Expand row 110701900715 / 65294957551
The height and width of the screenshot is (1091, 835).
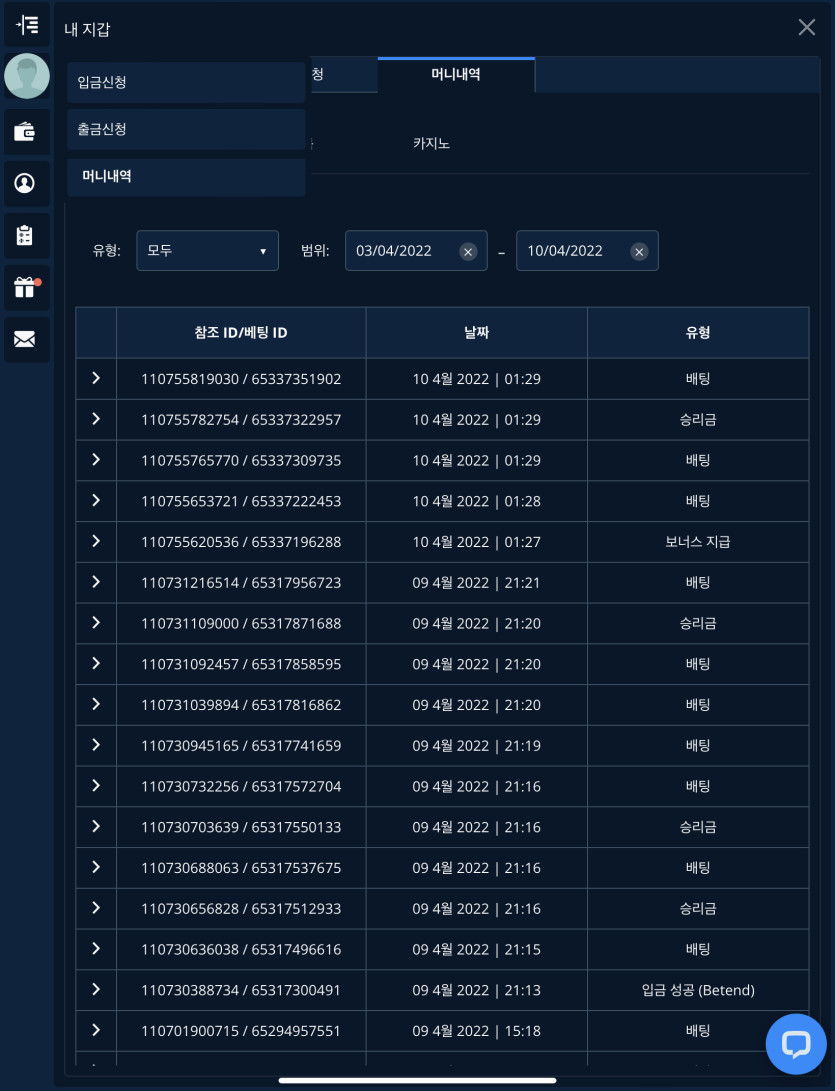coord(96,1030)
